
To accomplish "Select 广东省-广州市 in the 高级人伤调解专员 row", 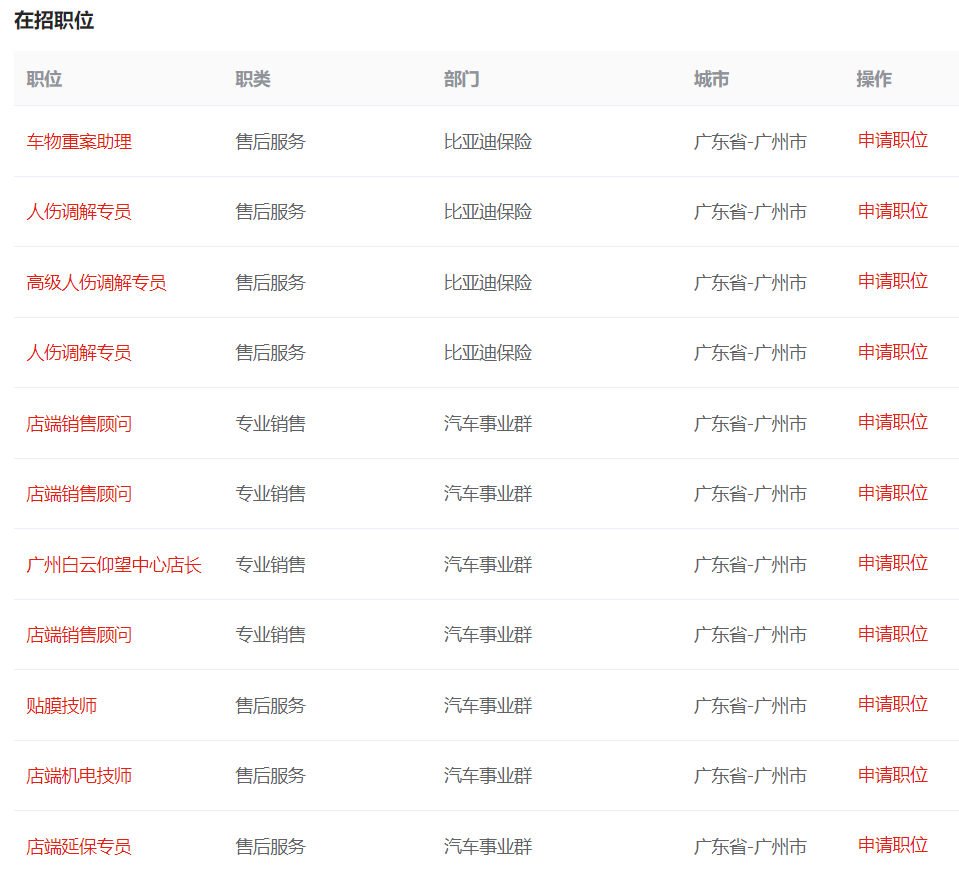I will [x=750, y=283].
